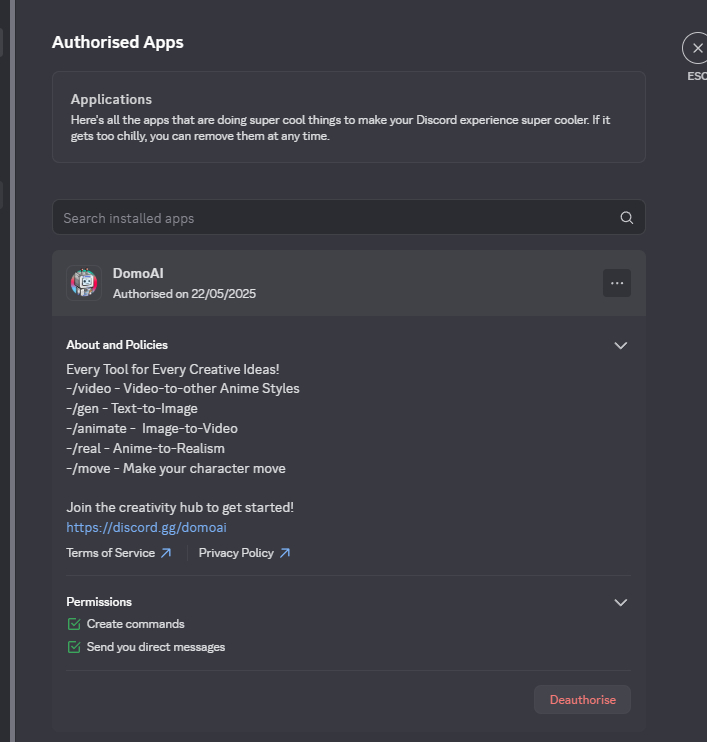
Task: Open DomoAI three-dot options menu
Action: tap(616, 284)
